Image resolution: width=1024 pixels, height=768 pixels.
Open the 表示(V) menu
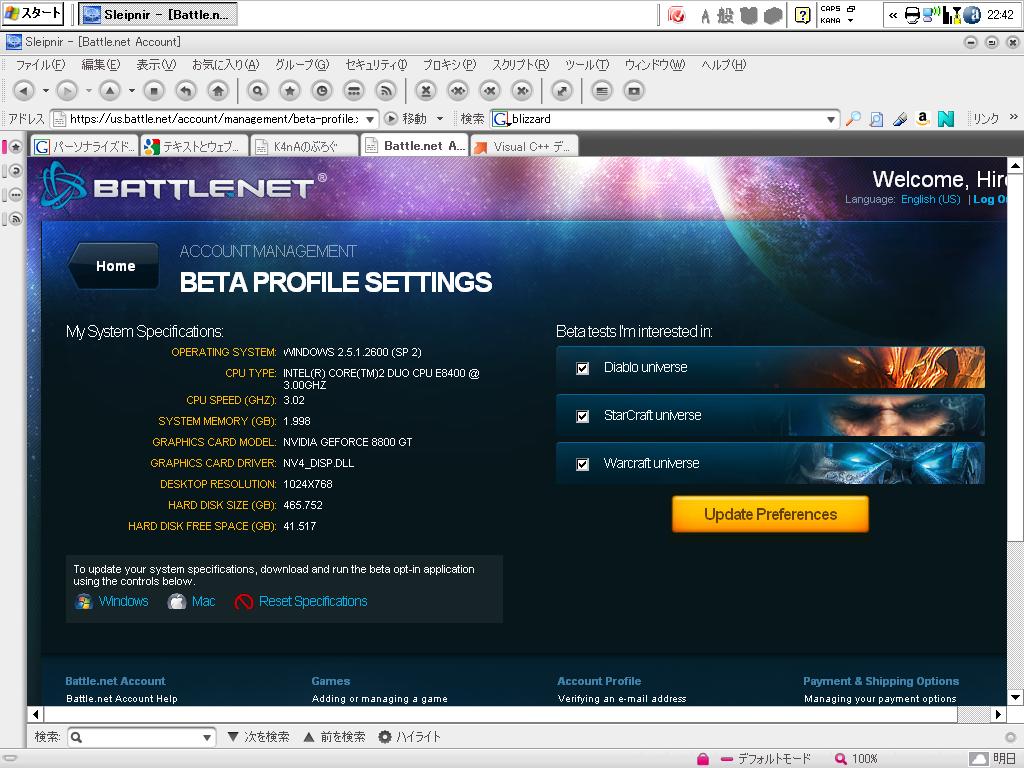tap(156, 65)
